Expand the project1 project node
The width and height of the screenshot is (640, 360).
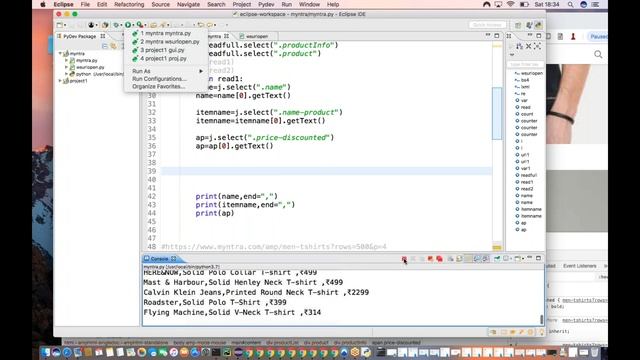pos(60,81)
